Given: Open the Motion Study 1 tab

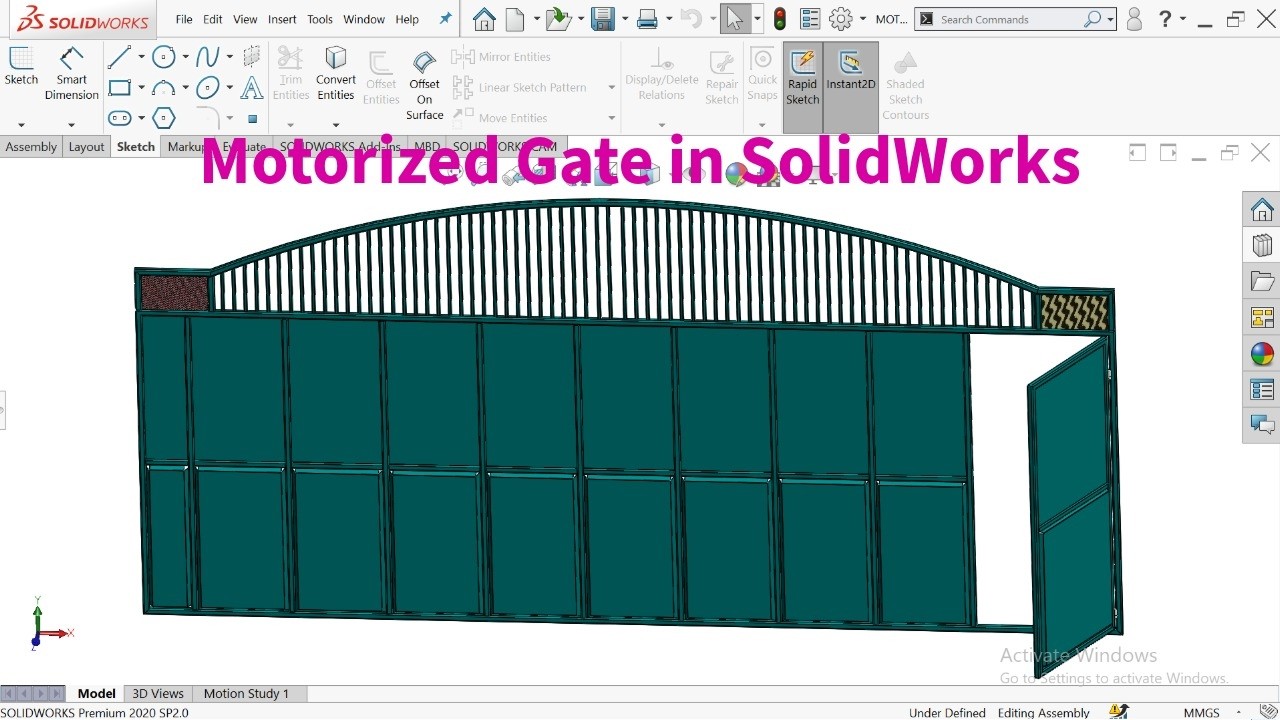Looking at the screenshot, I should (x=246, y=693).
